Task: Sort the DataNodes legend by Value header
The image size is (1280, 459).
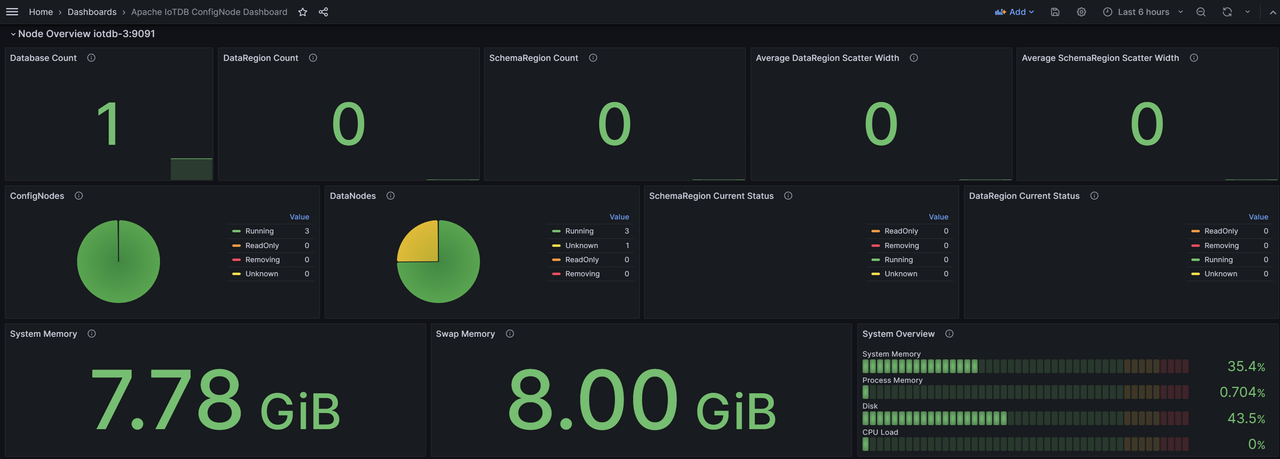Action: point(619,217)
